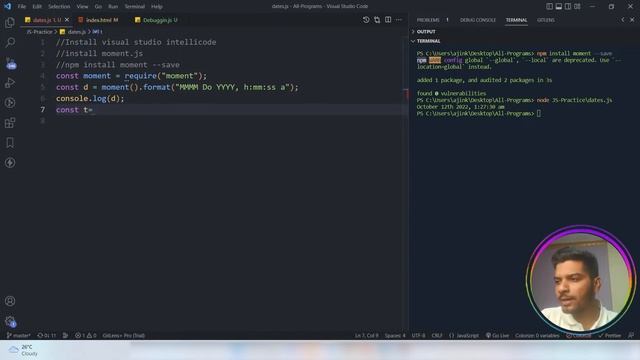Open More Actions ellipsis in editor toolbar
The height and width of the screenshot is (360, 640).
point(399,20)
